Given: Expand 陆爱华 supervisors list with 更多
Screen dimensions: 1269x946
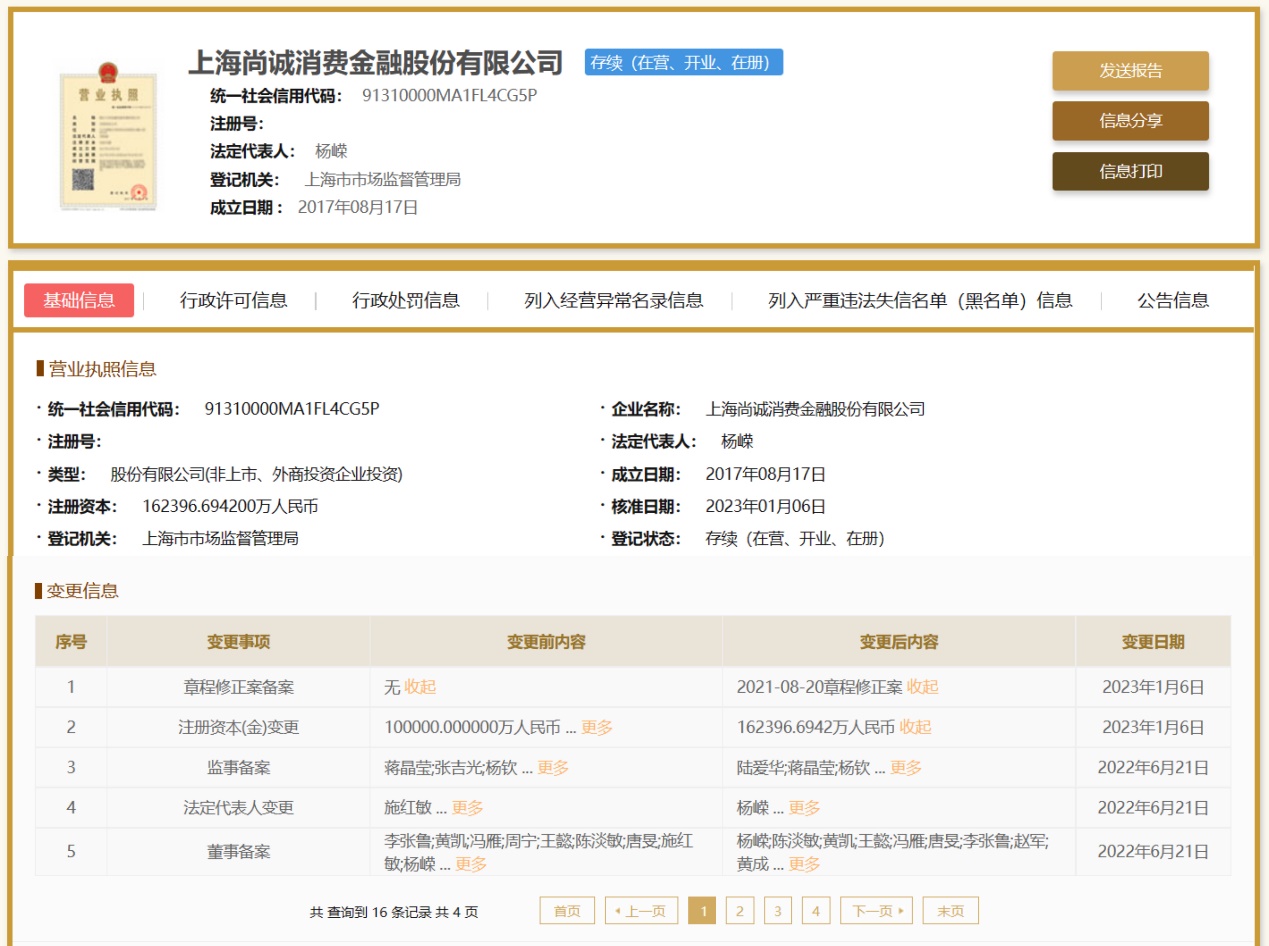Looking at the screenshot, I should point(906,768).
